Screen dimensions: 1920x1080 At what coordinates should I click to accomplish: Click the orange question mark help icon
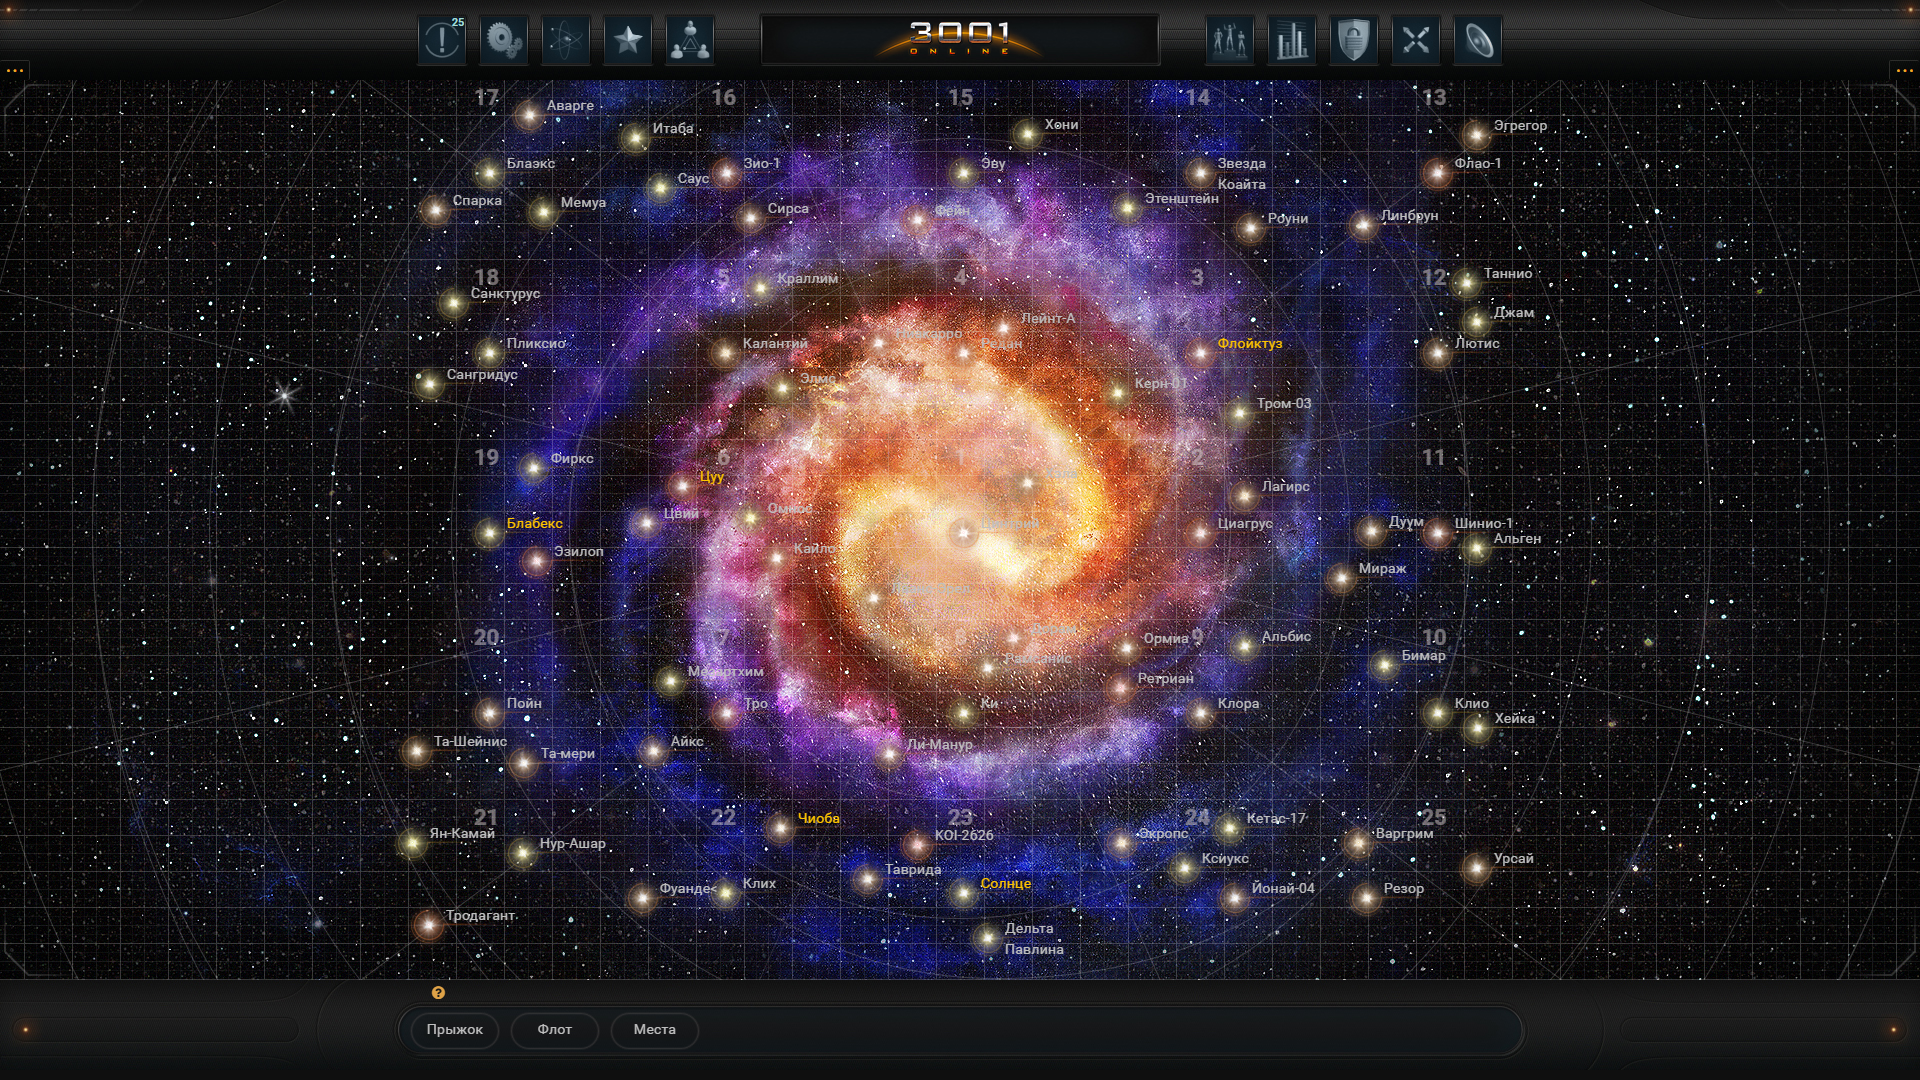coord(438,993)
